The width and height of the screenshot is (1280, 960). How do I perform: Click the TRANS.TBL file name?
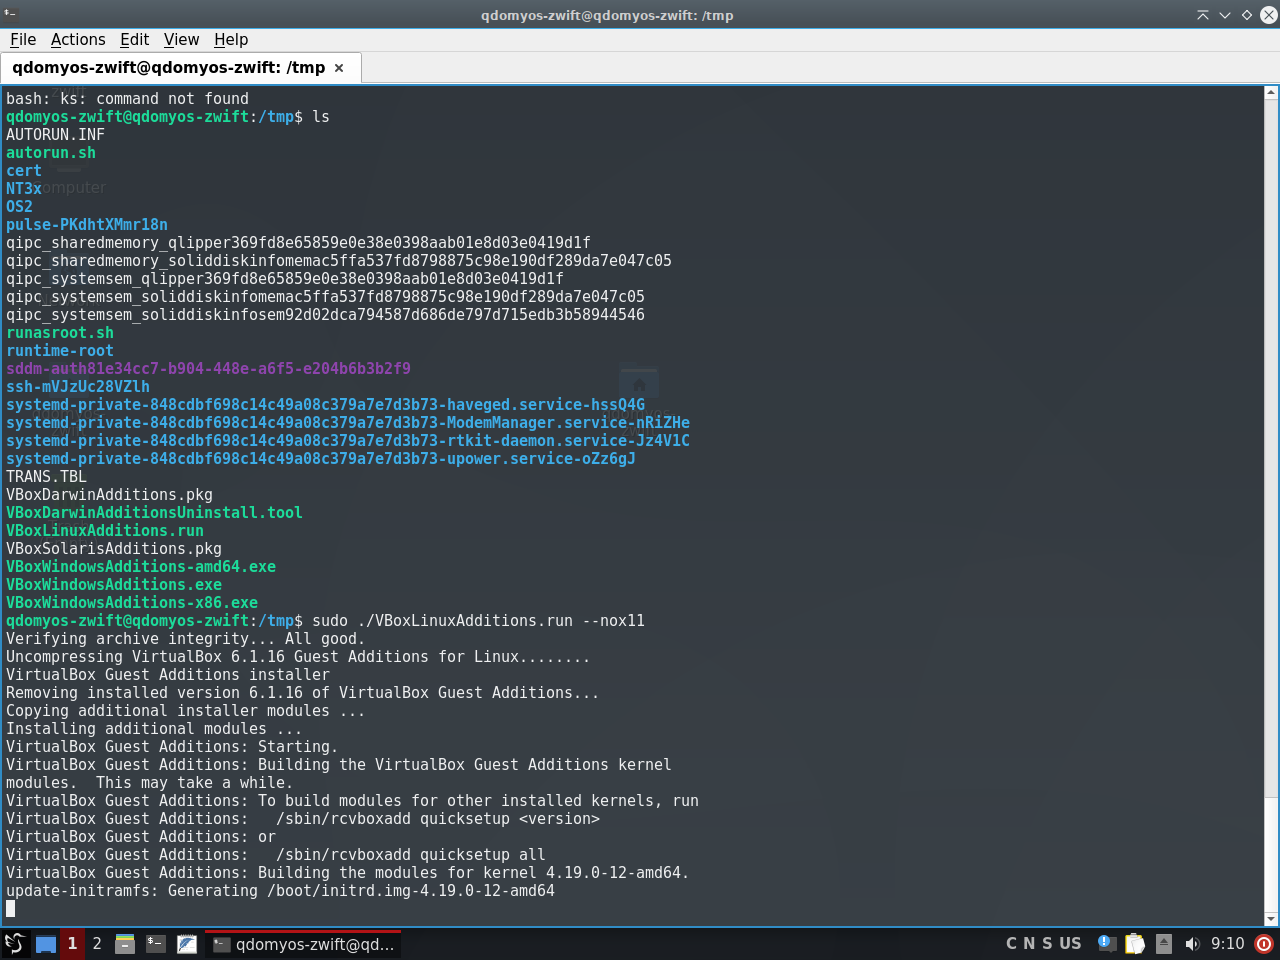[46, 476]
